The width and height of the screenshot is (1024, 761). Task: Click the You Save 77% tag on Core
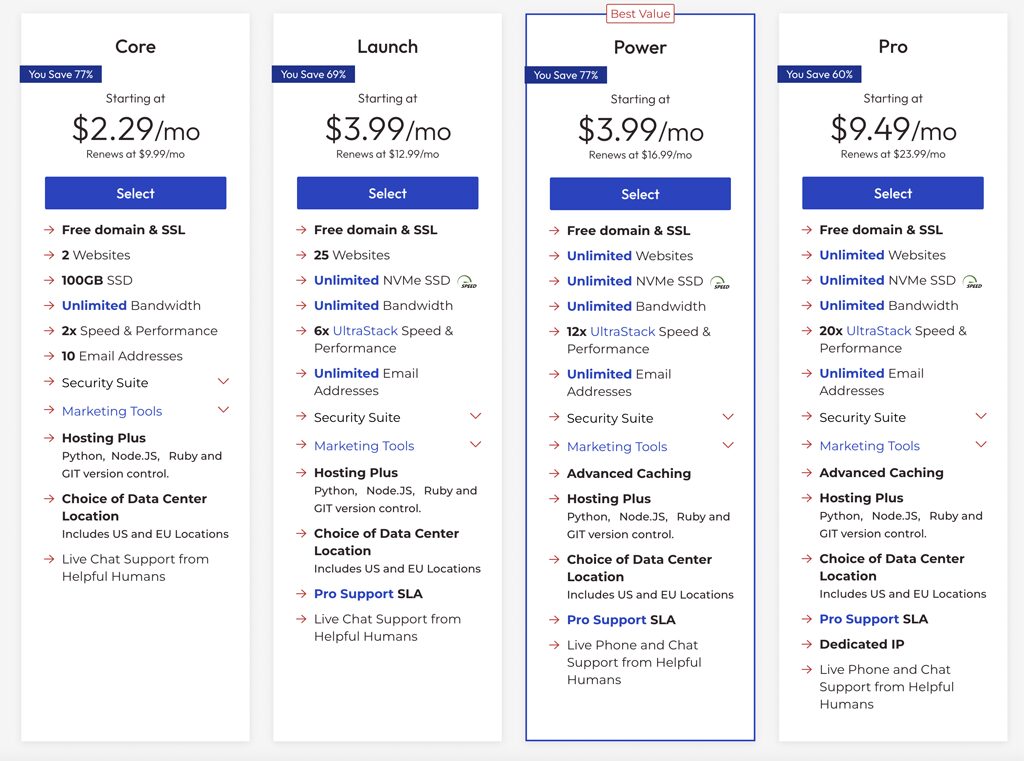(x=61, y=74)
